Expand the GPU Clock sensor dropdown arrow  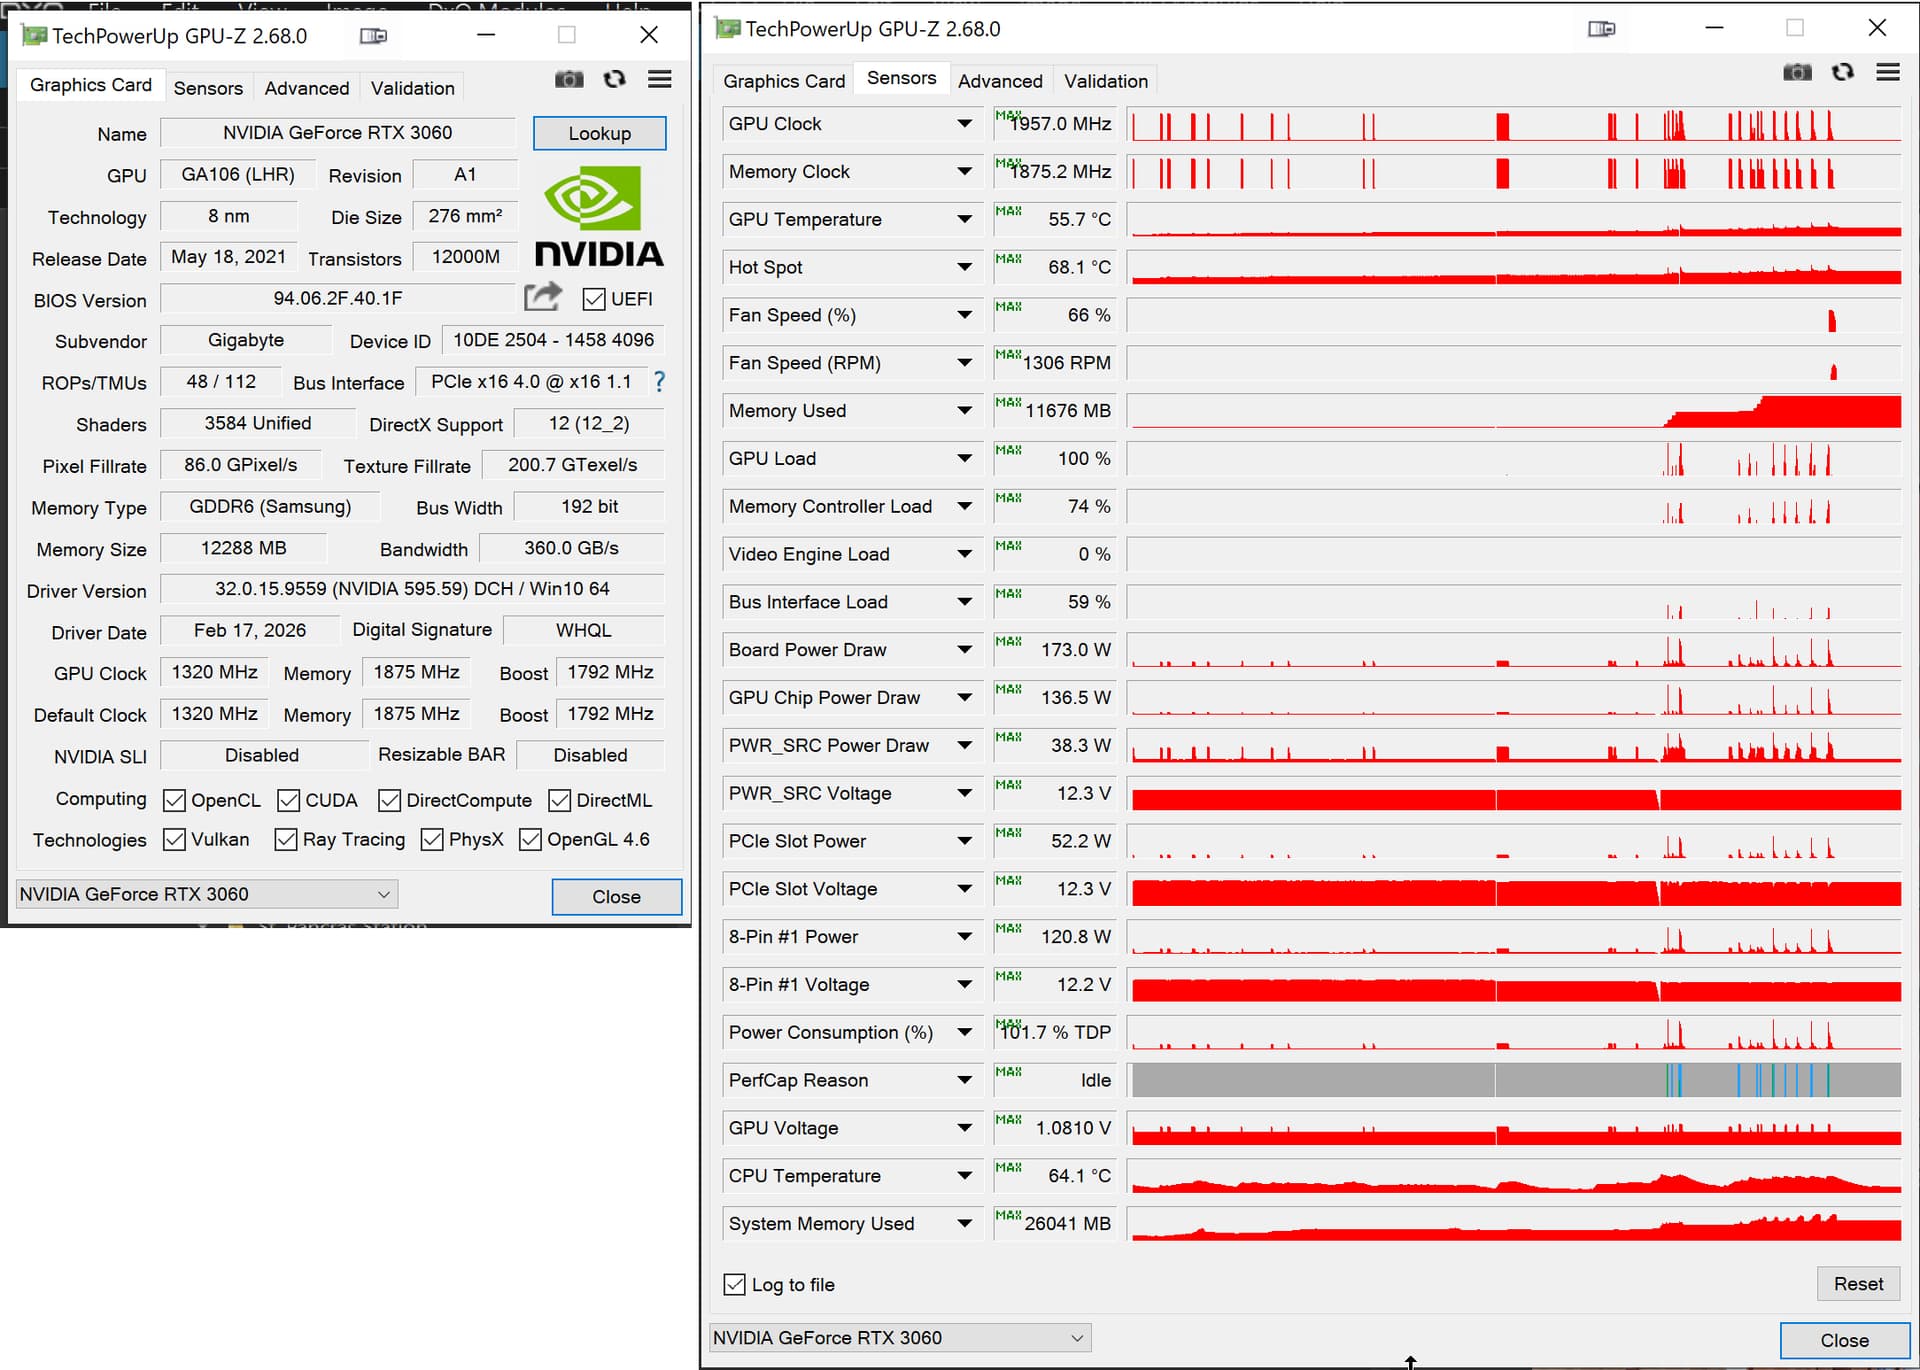click(964, 124)
